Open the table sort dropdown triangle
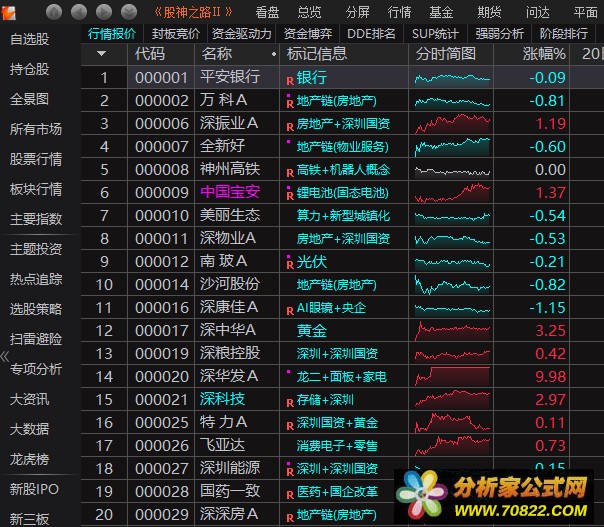Screen dimensions: 604x527 click(102, 54)
